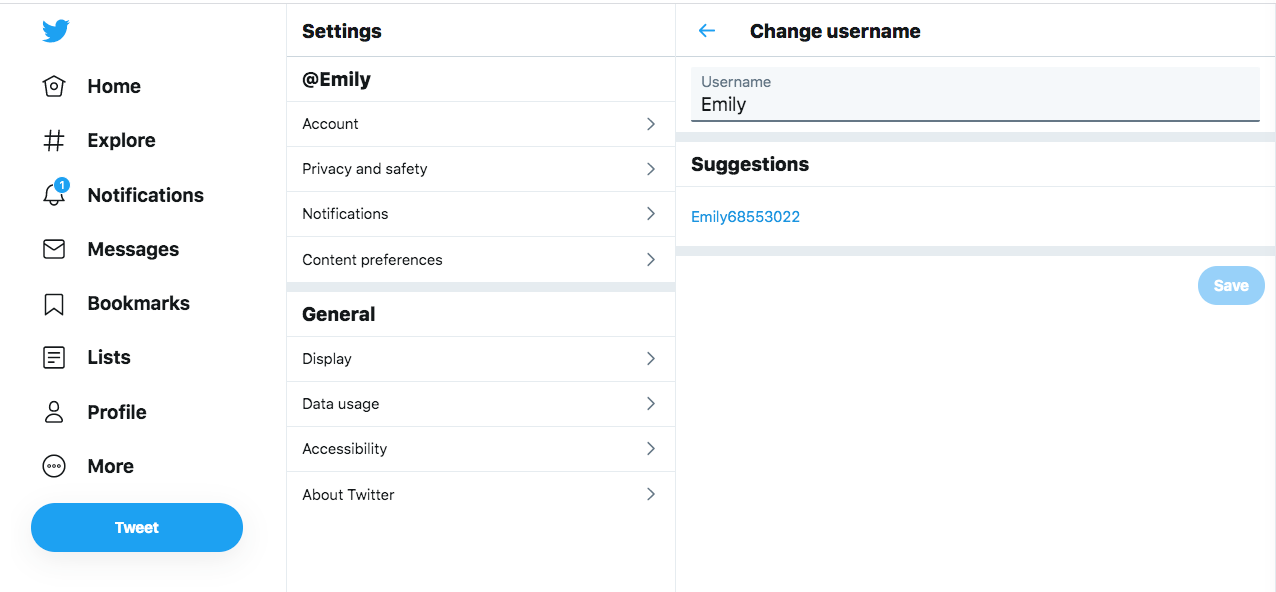Expand the Privacy and safety chevron
1276x592 pixels.
(651, 169)
